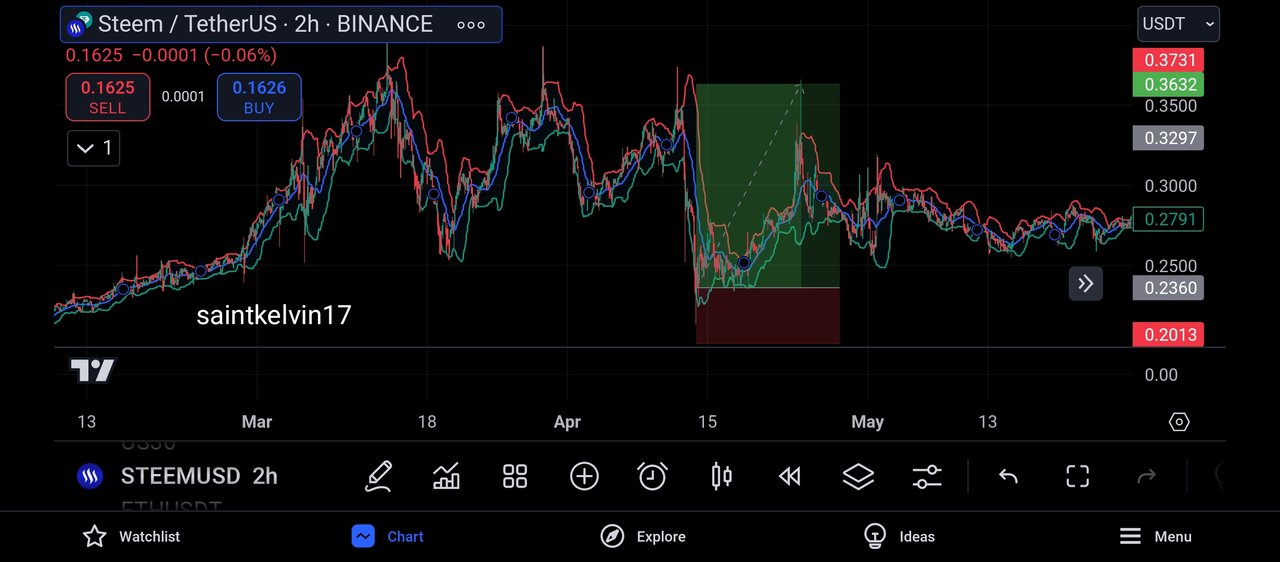Click the Apr label on time axis
The height and width of the screenshot is (562, 1280).
coord(567,422)
